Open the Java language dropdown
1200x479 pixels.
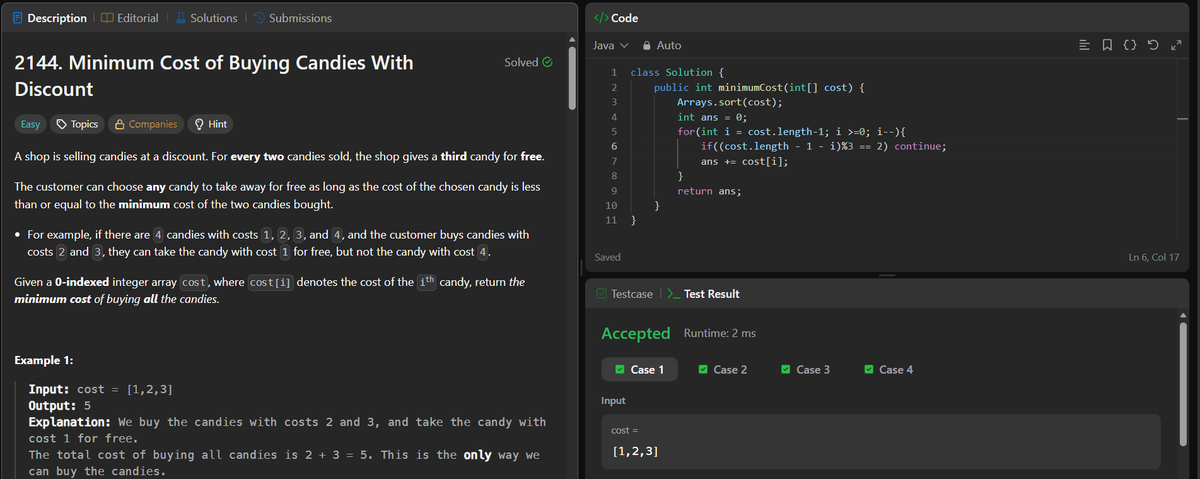(610, 45)
